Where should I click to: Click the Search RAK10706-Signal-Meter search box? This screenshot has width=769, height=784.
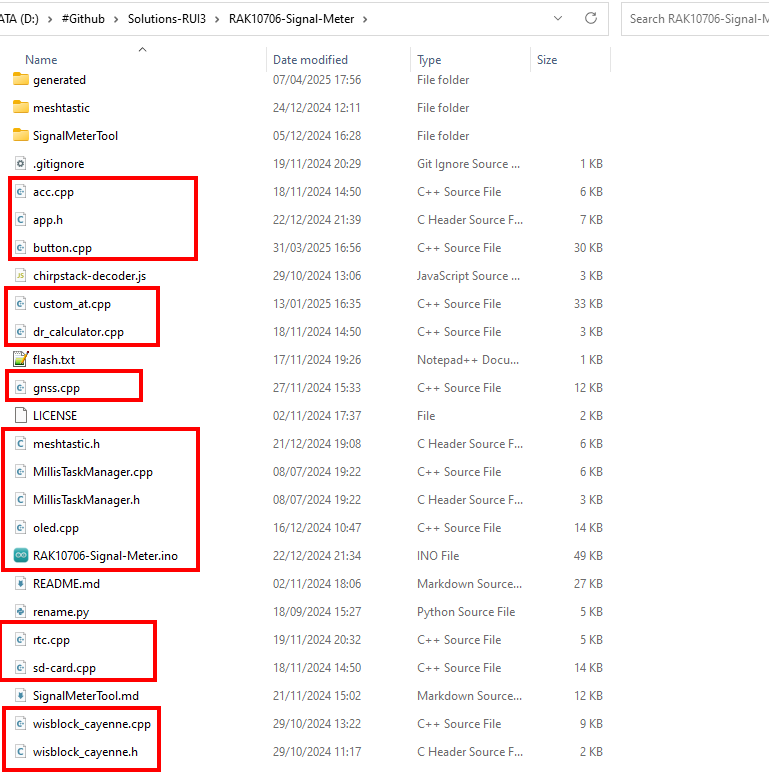[697, 18]
